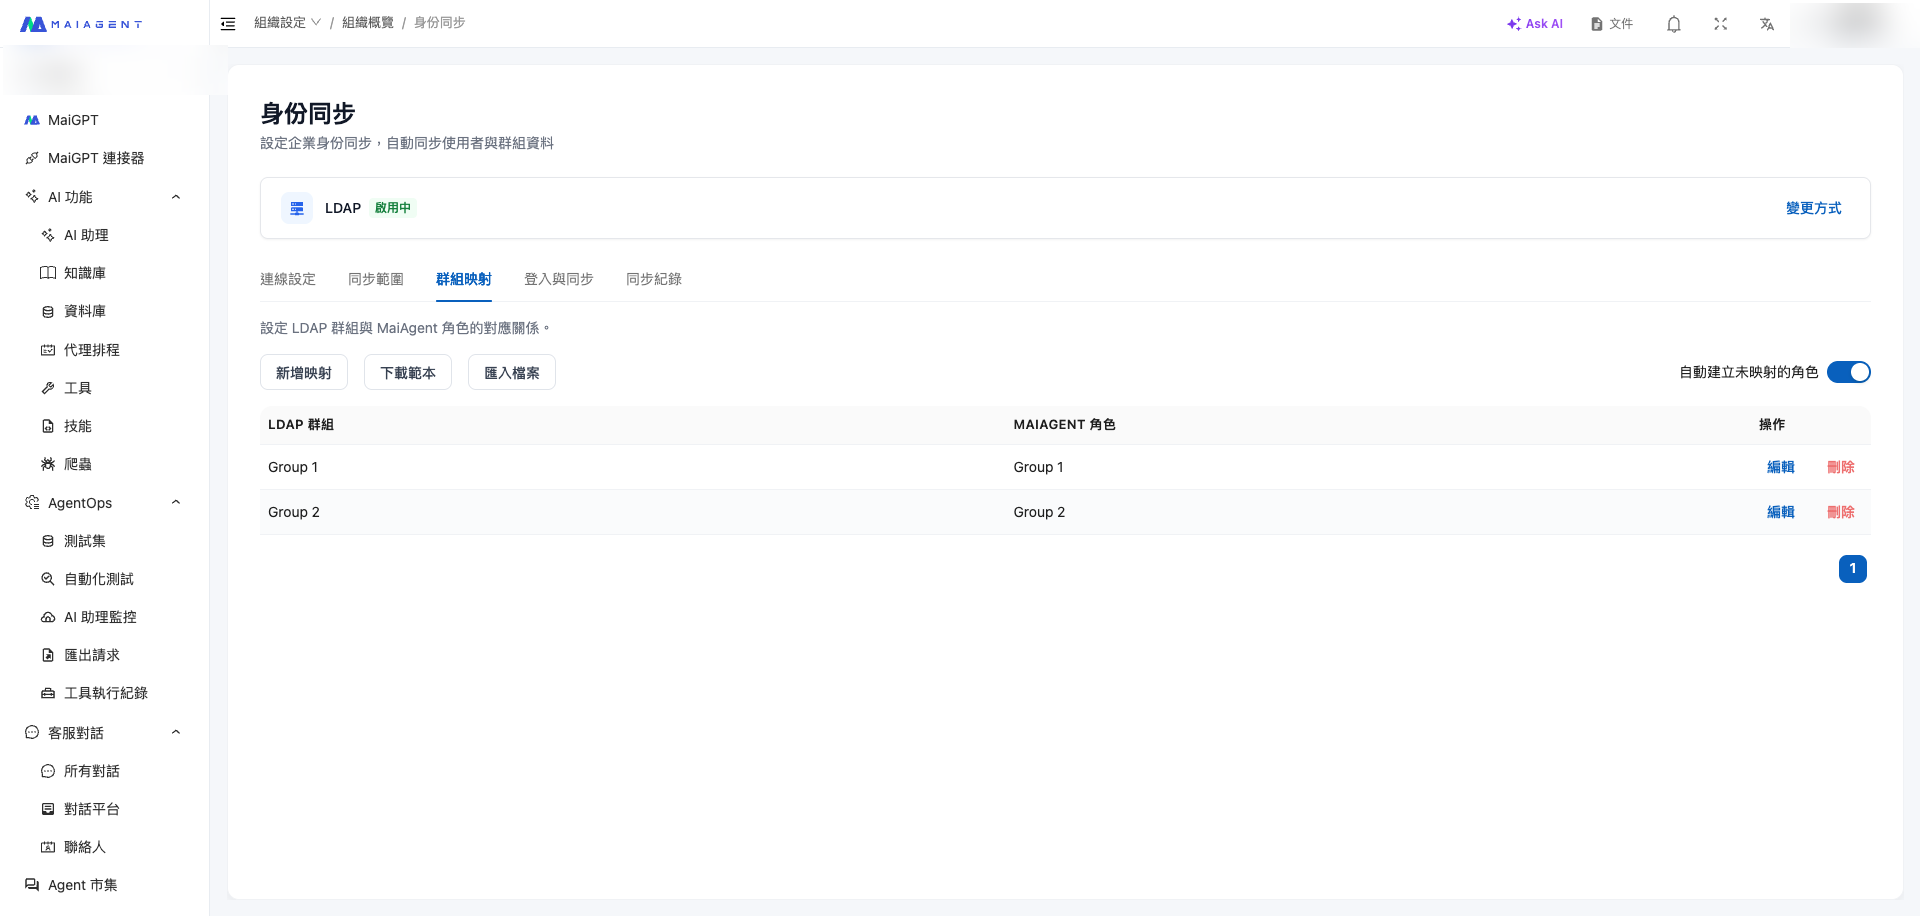Disable 自動建立未映射的角色 toggle

[1848, 372]
